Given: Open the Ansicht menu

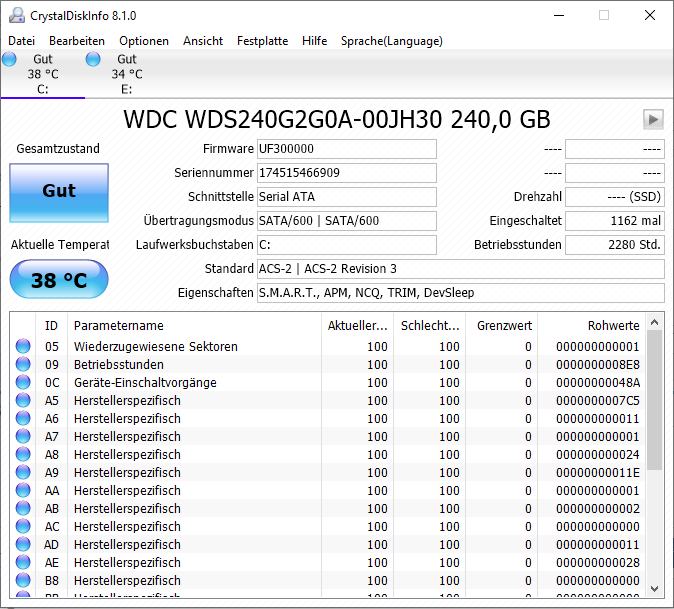Looking at the screenshot, I should click(x=203, y=41).
